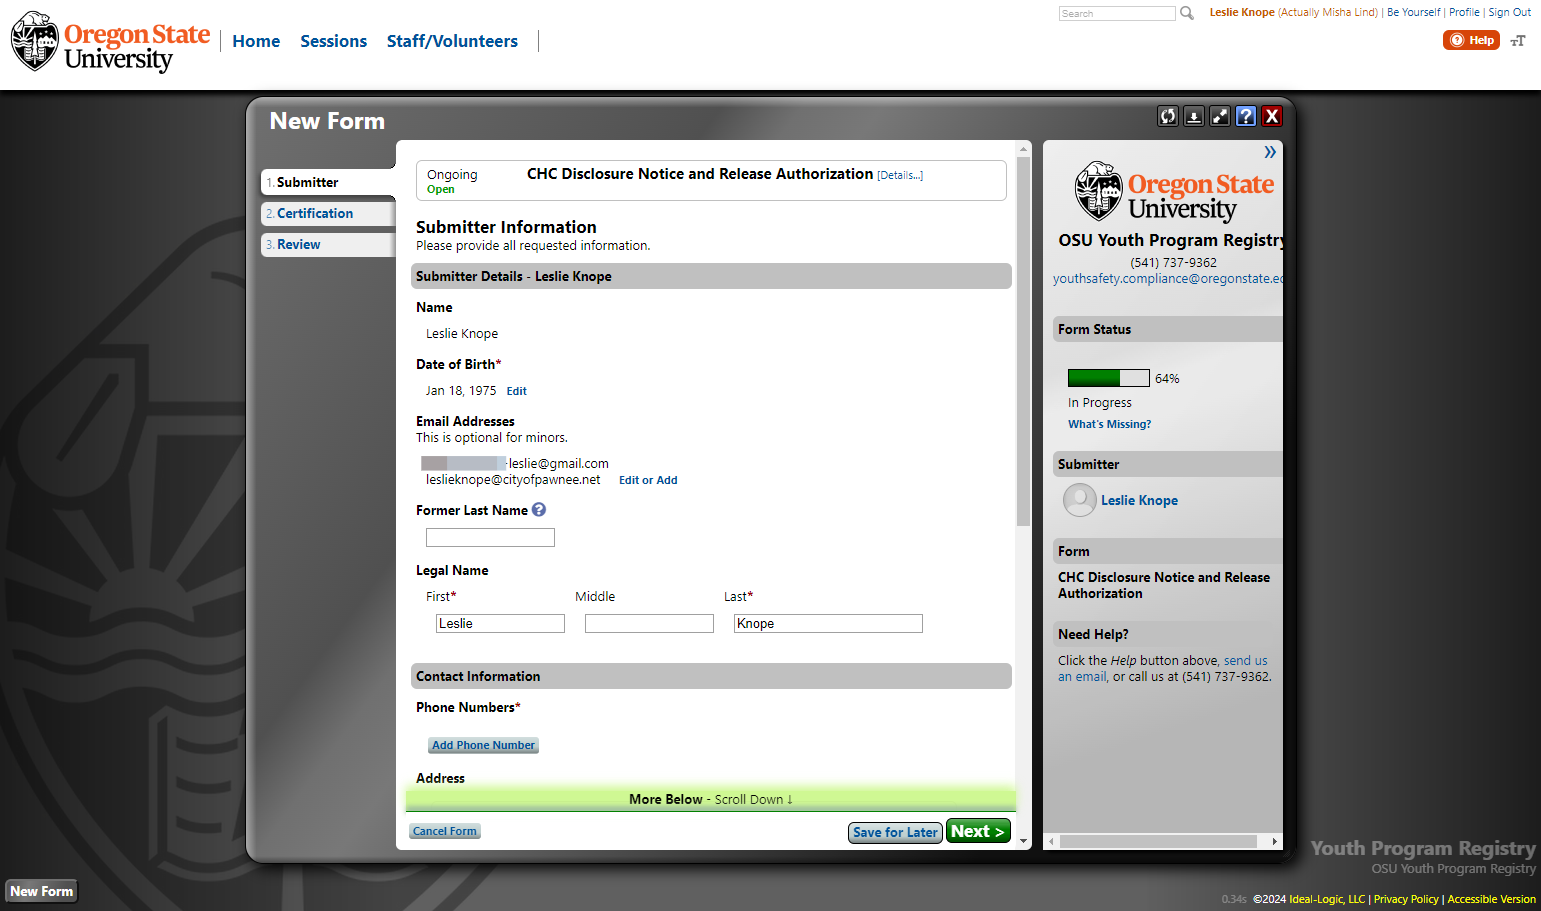Screen dimensions: 1541x911
Task: Click the 64% form progress bar
Action: (1109, 378)
